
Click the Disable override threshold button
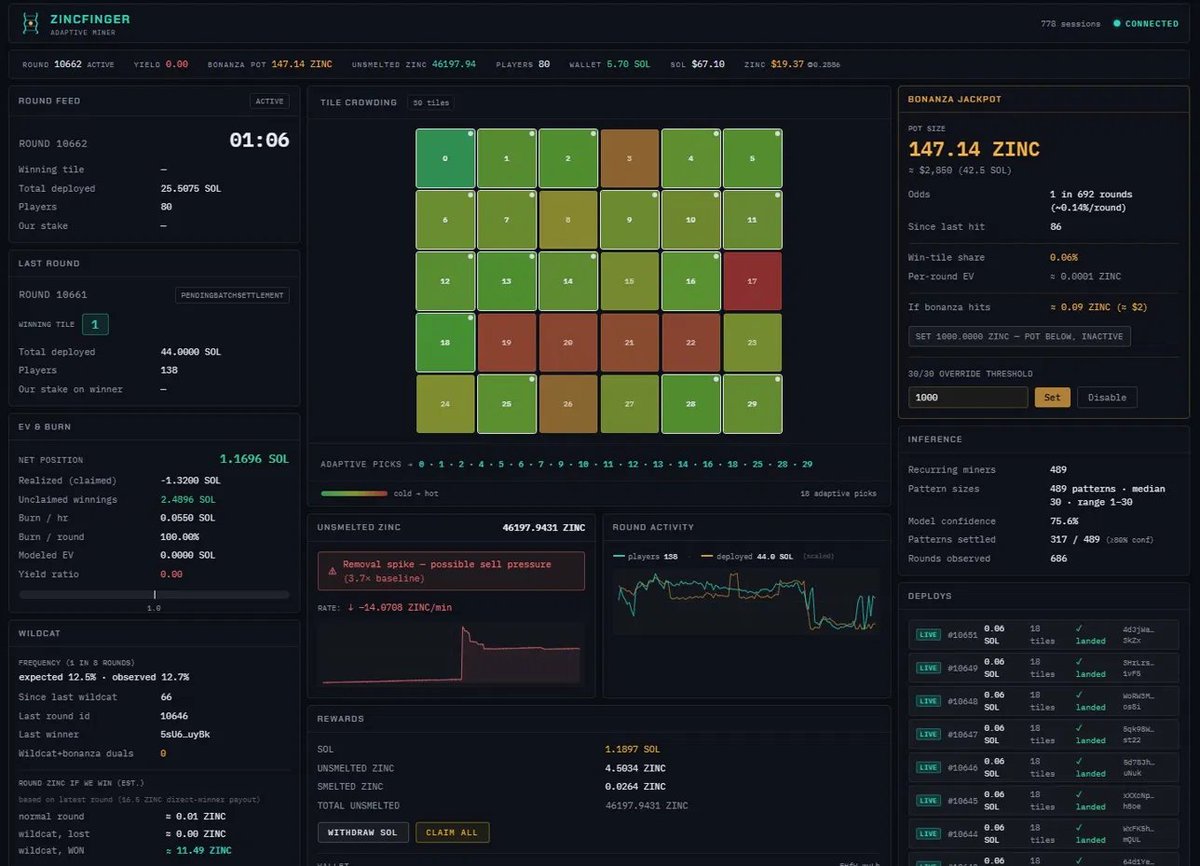coord(1107,397)
